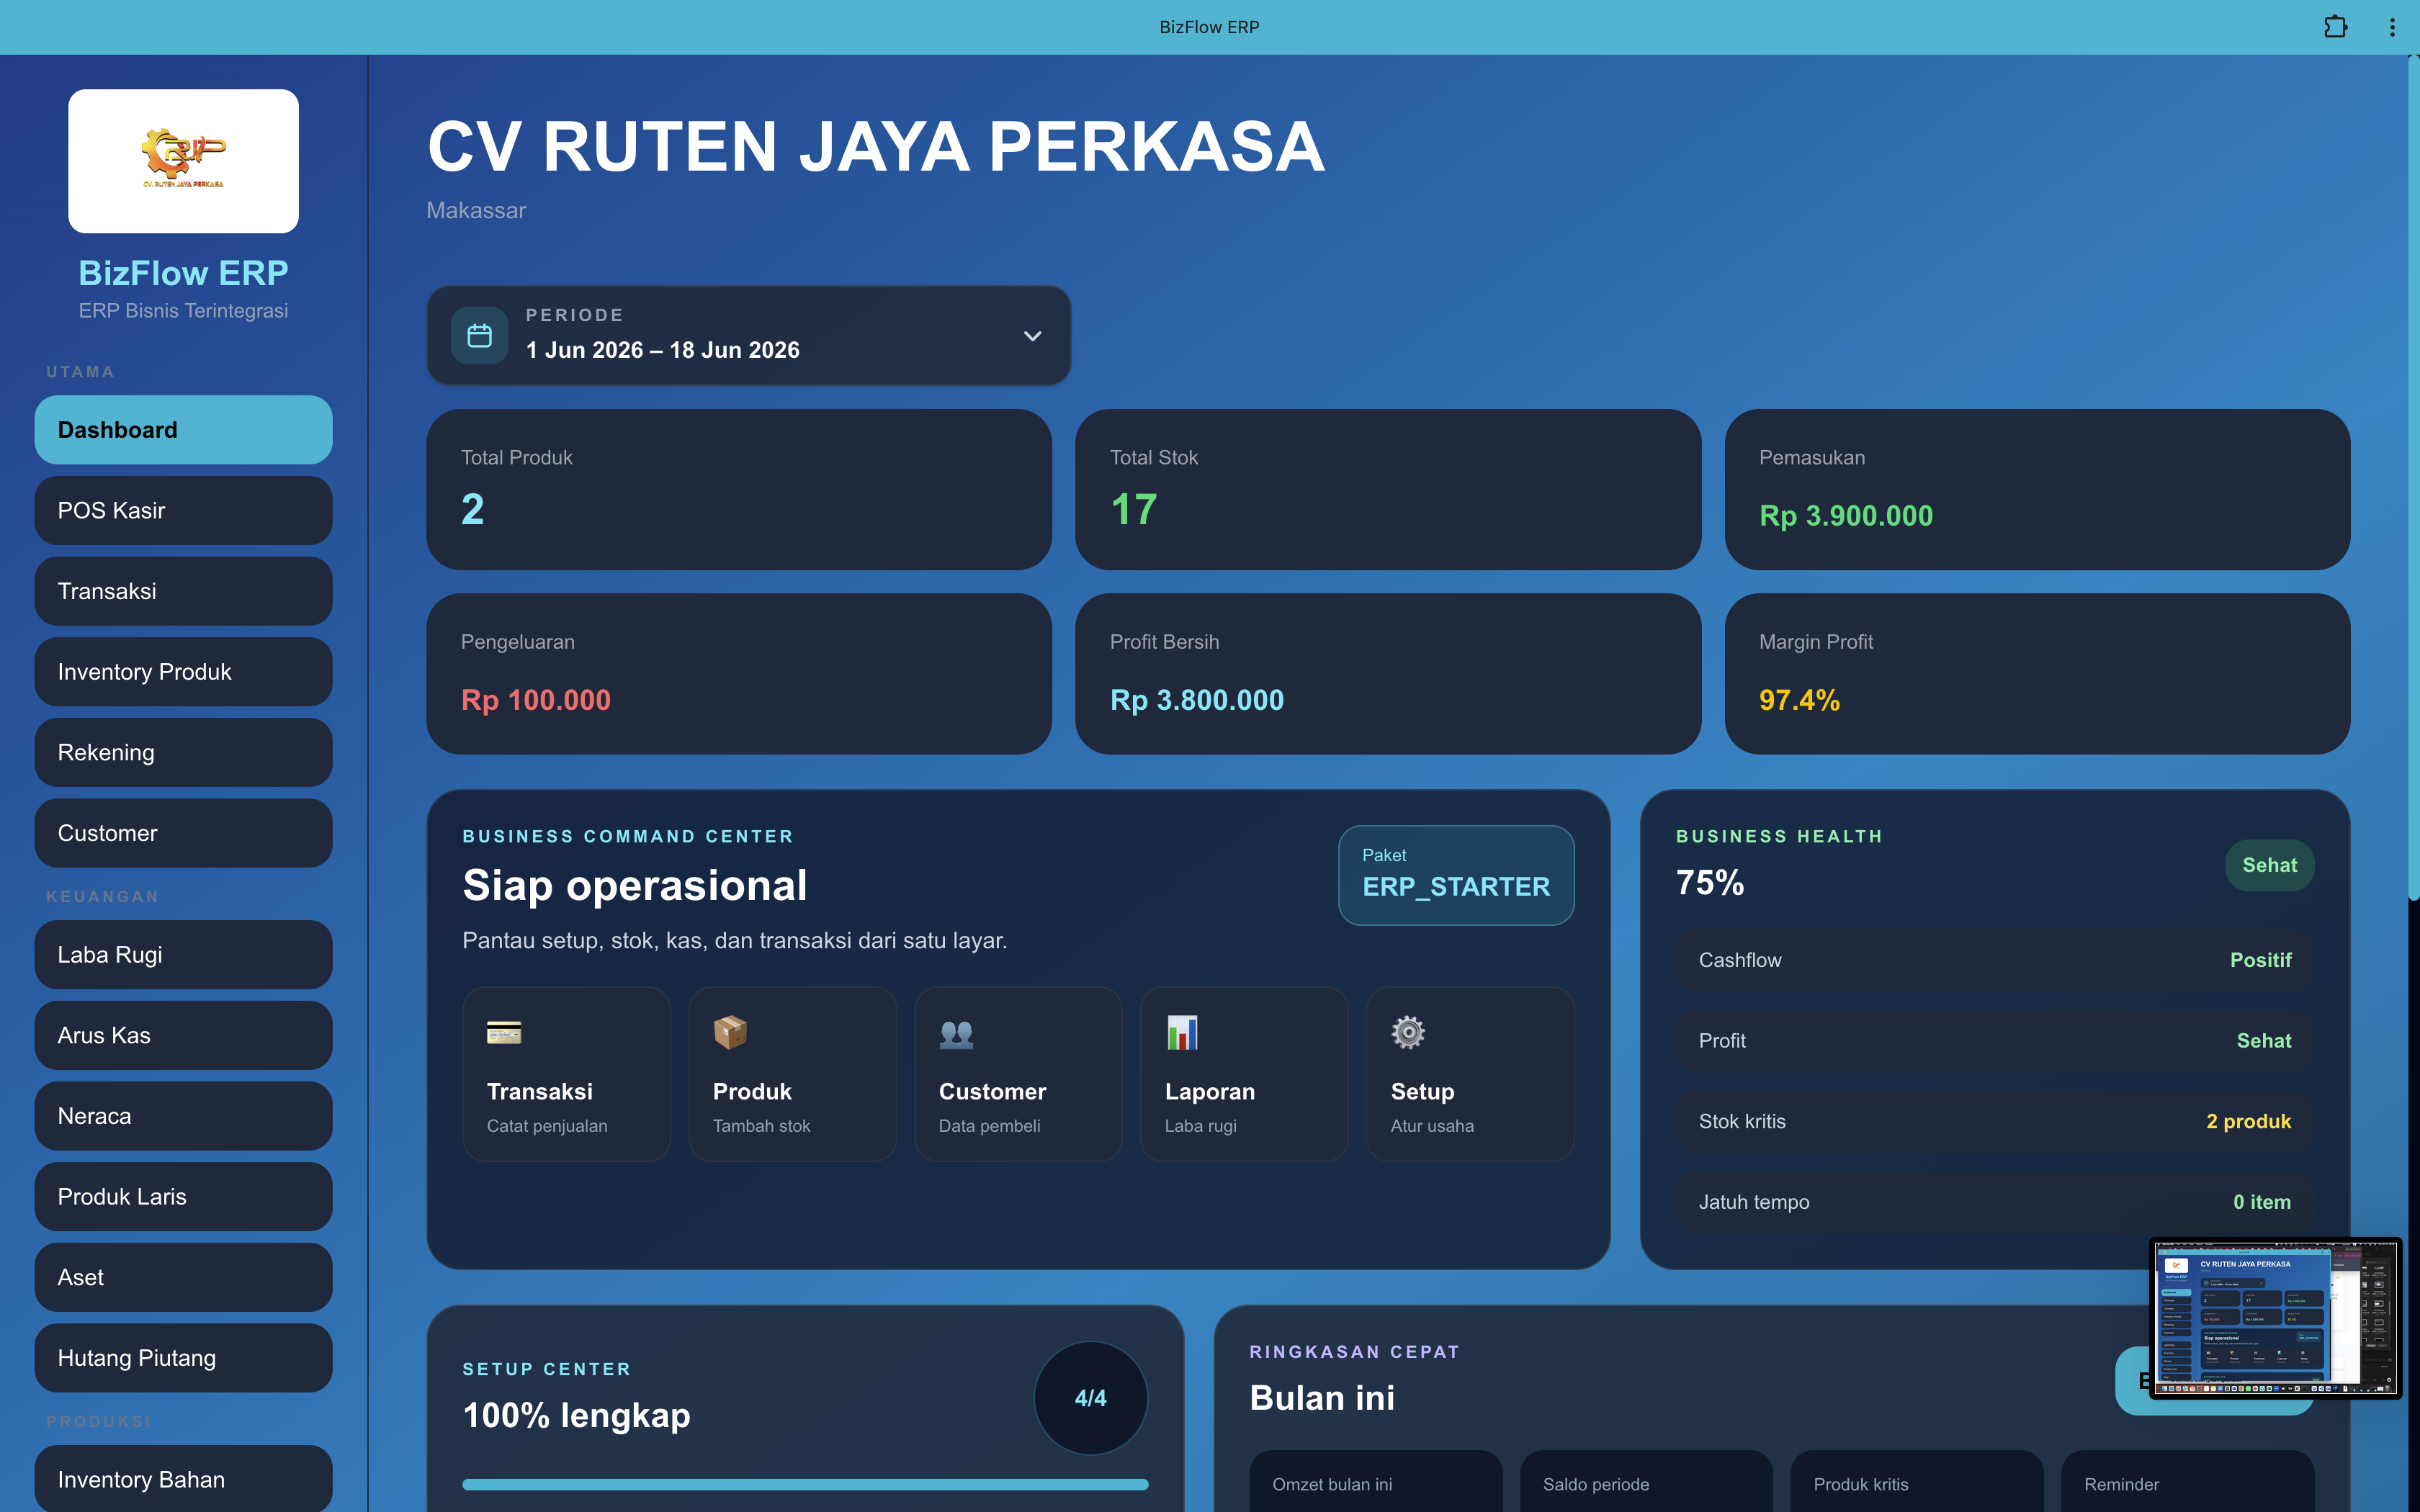Image resolution: width=2420 pixels, height=1512 pixels.
Task: Click the Profit Sehat row in Business Health
Action: [x=1995, y=1041]
